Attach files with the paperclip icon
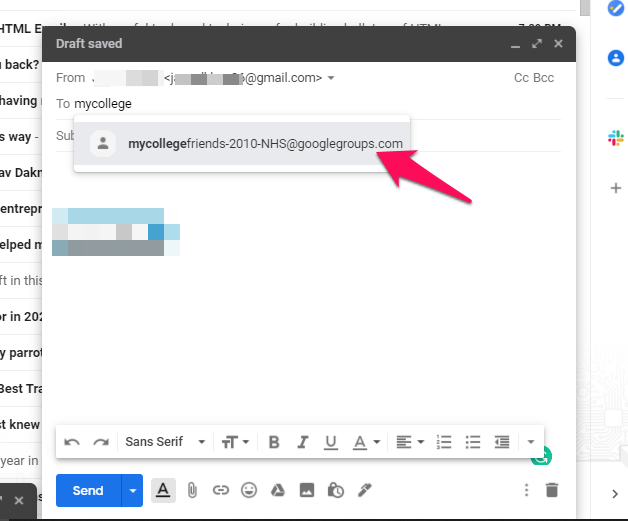 (x=192, y=490)
